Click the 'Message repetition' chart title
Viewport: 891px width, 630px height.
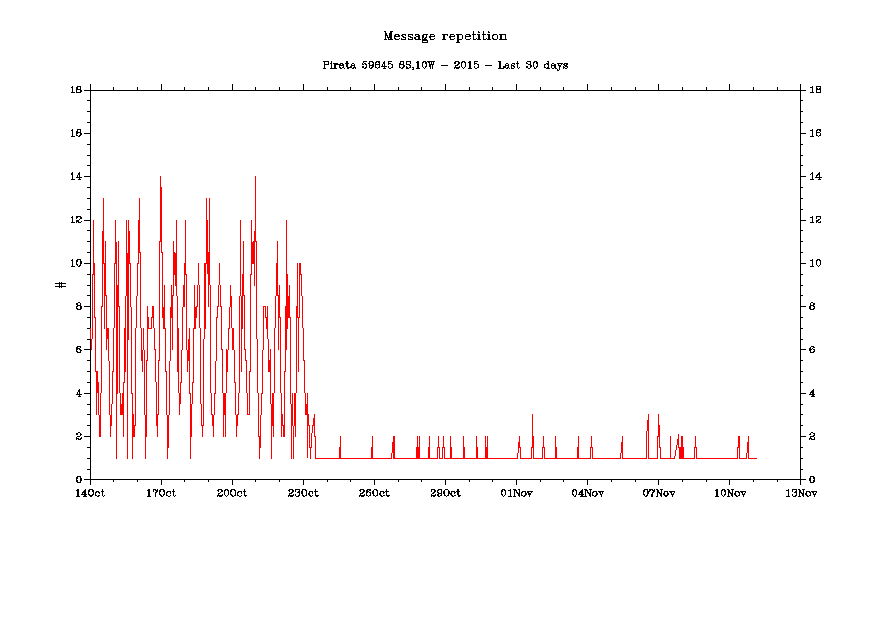(x=445, y=37)
